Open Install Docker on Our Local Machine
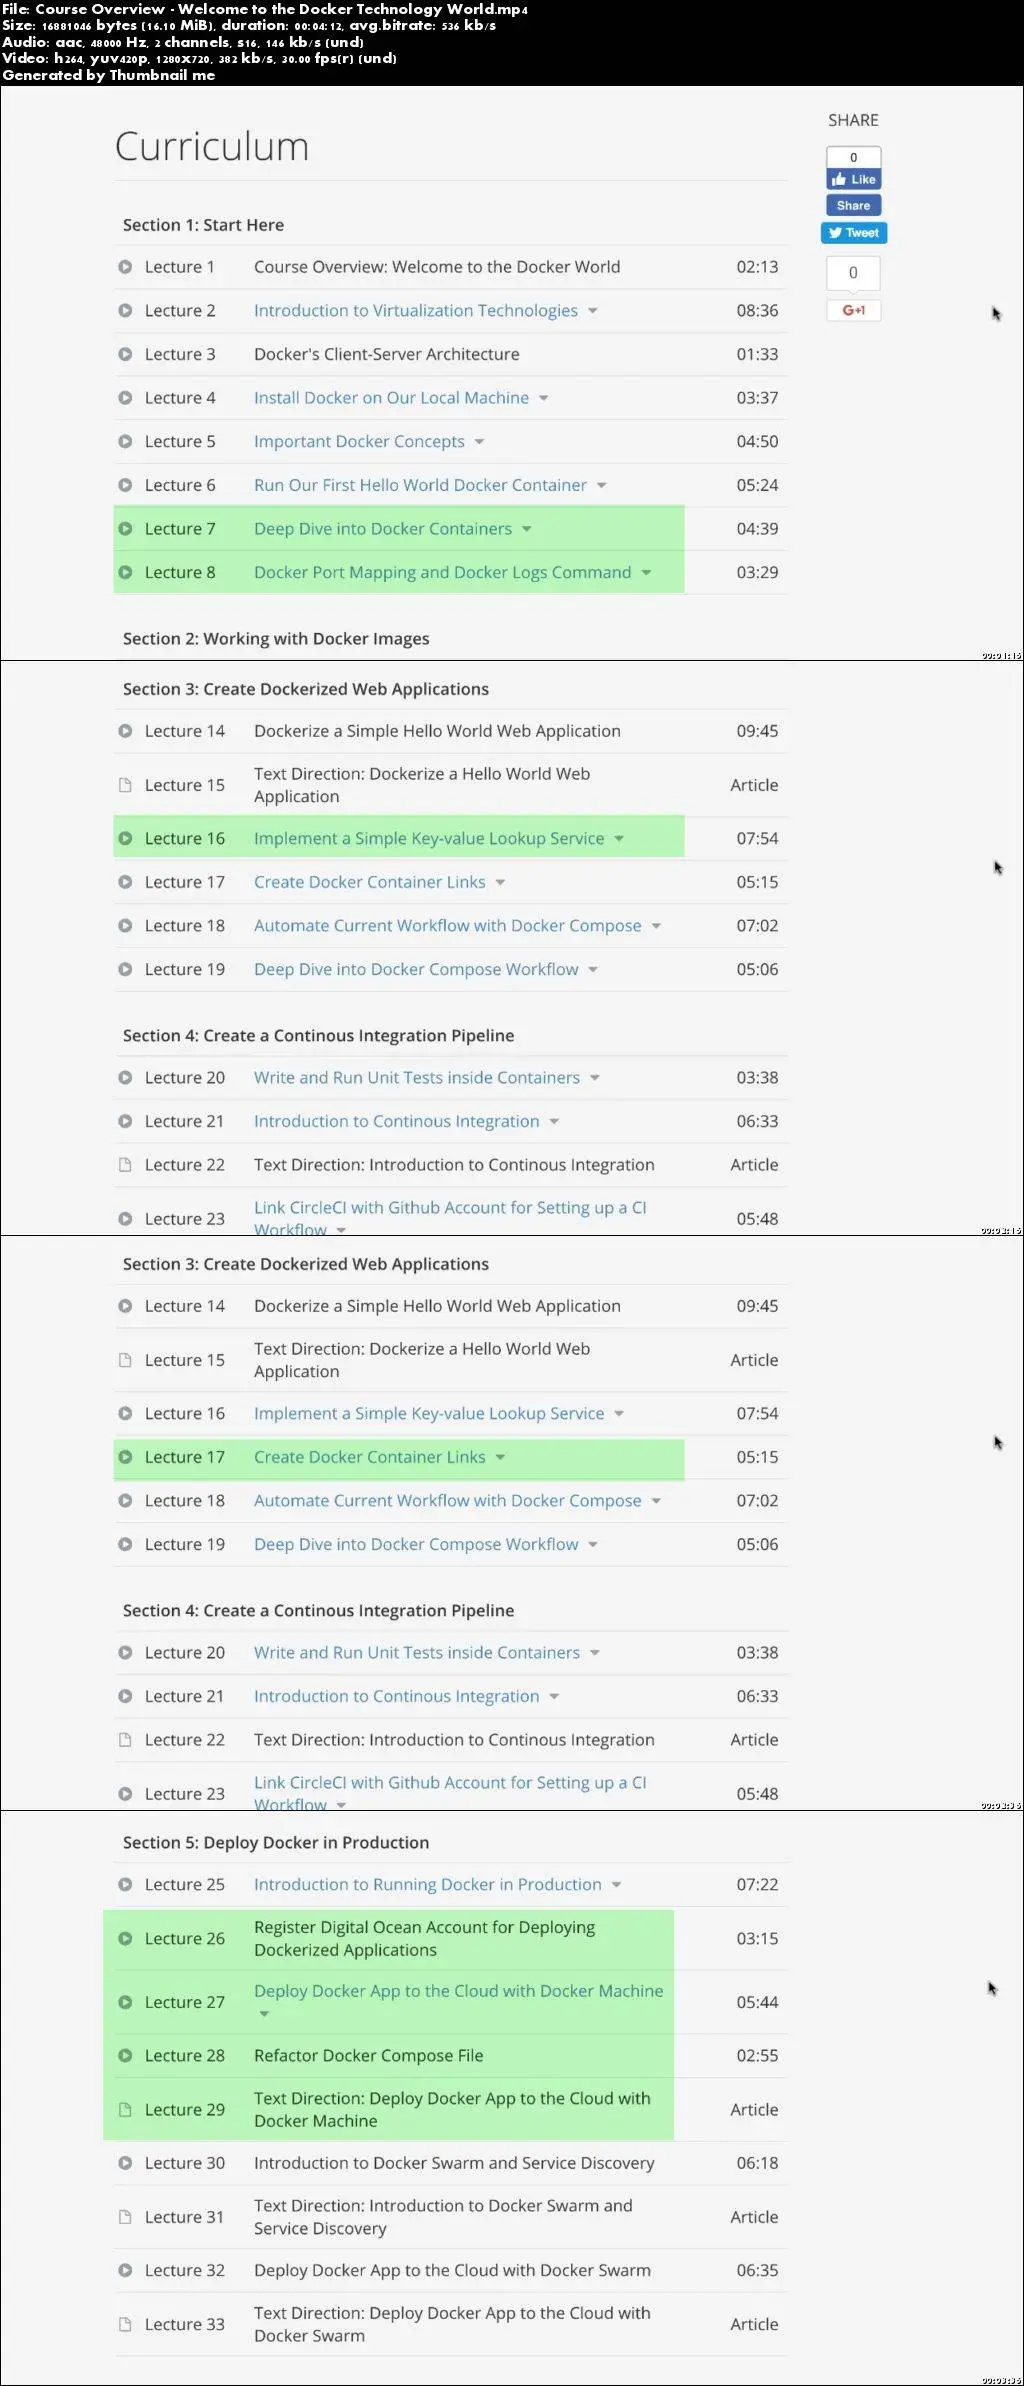This screenshot has width=1024, height=2386. click(x=391, y=398)
